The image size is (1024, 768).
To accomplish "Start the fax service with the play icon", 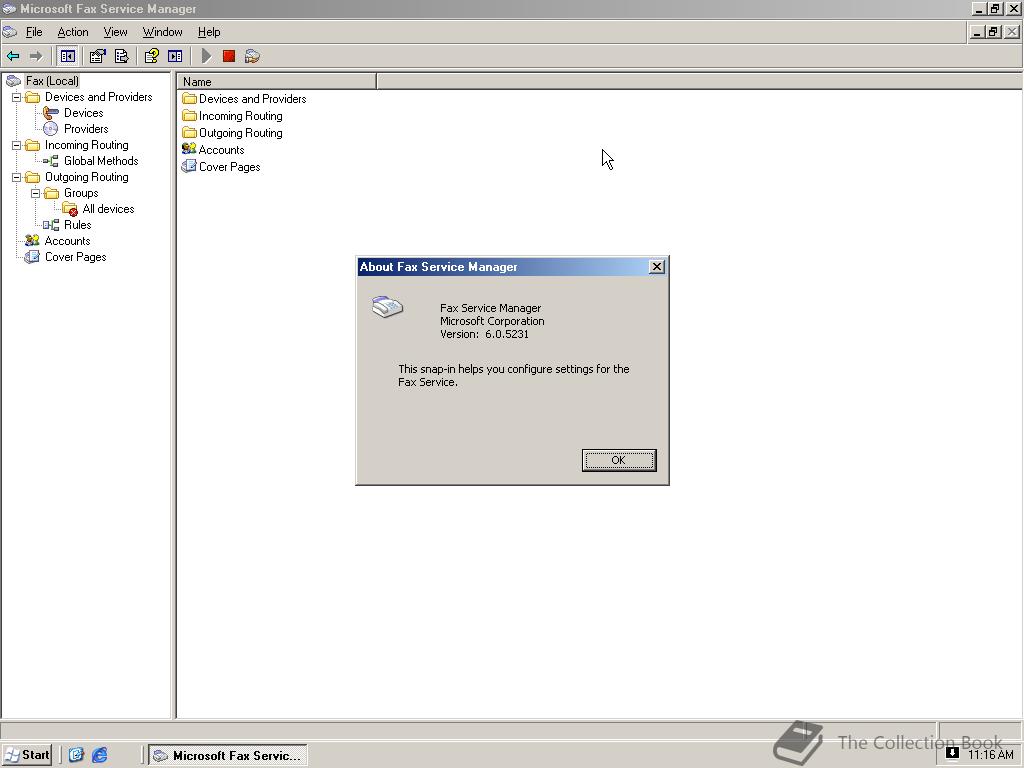I will (x=206, y=57).
